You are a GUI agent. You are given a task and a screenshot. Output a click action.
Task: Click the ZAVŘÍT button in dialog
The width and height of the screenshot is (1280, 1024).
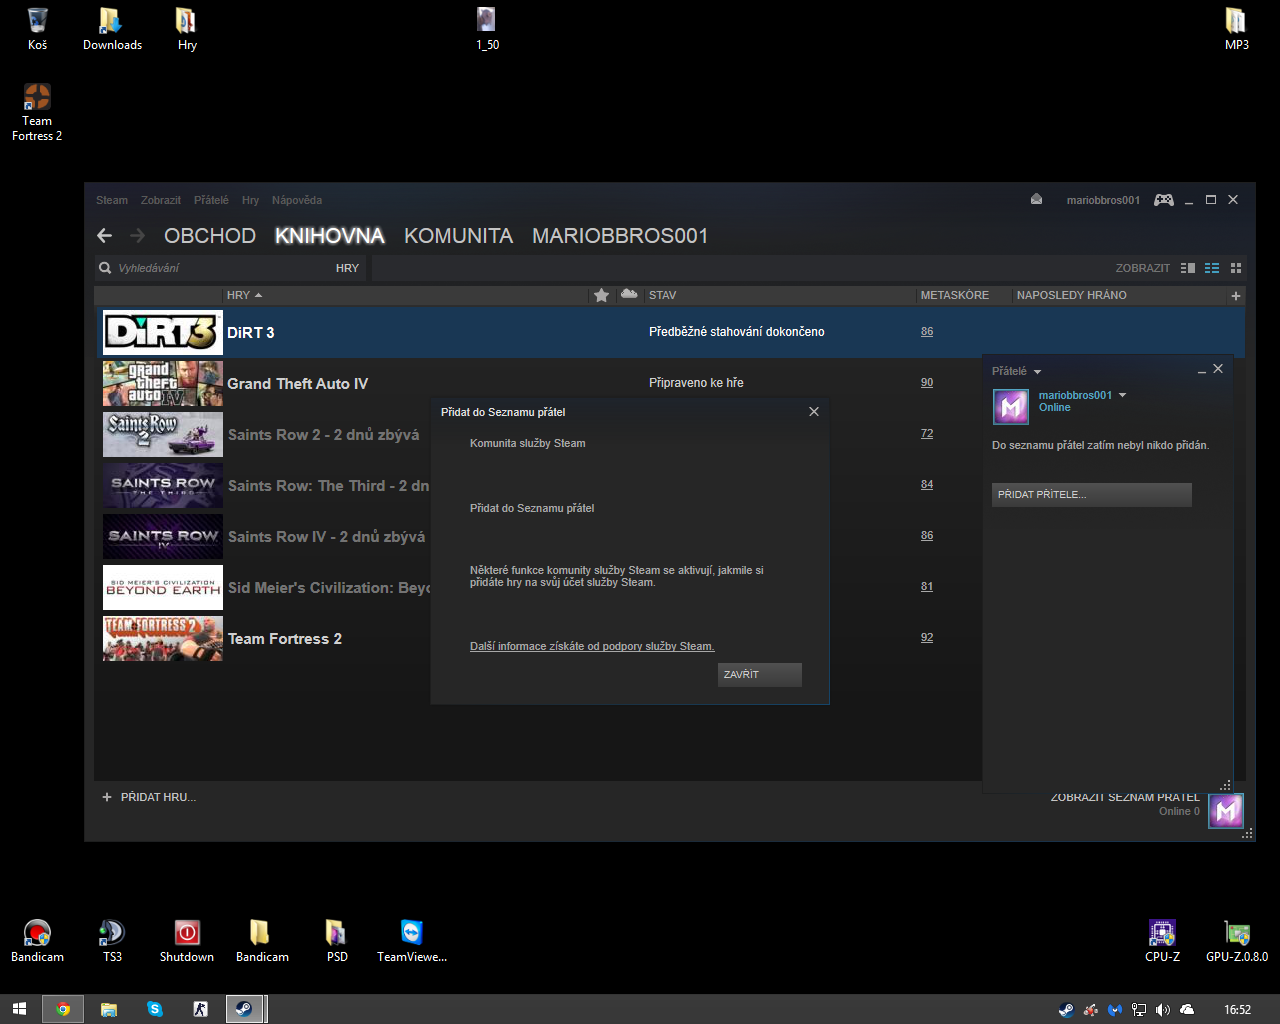[760, 675]
